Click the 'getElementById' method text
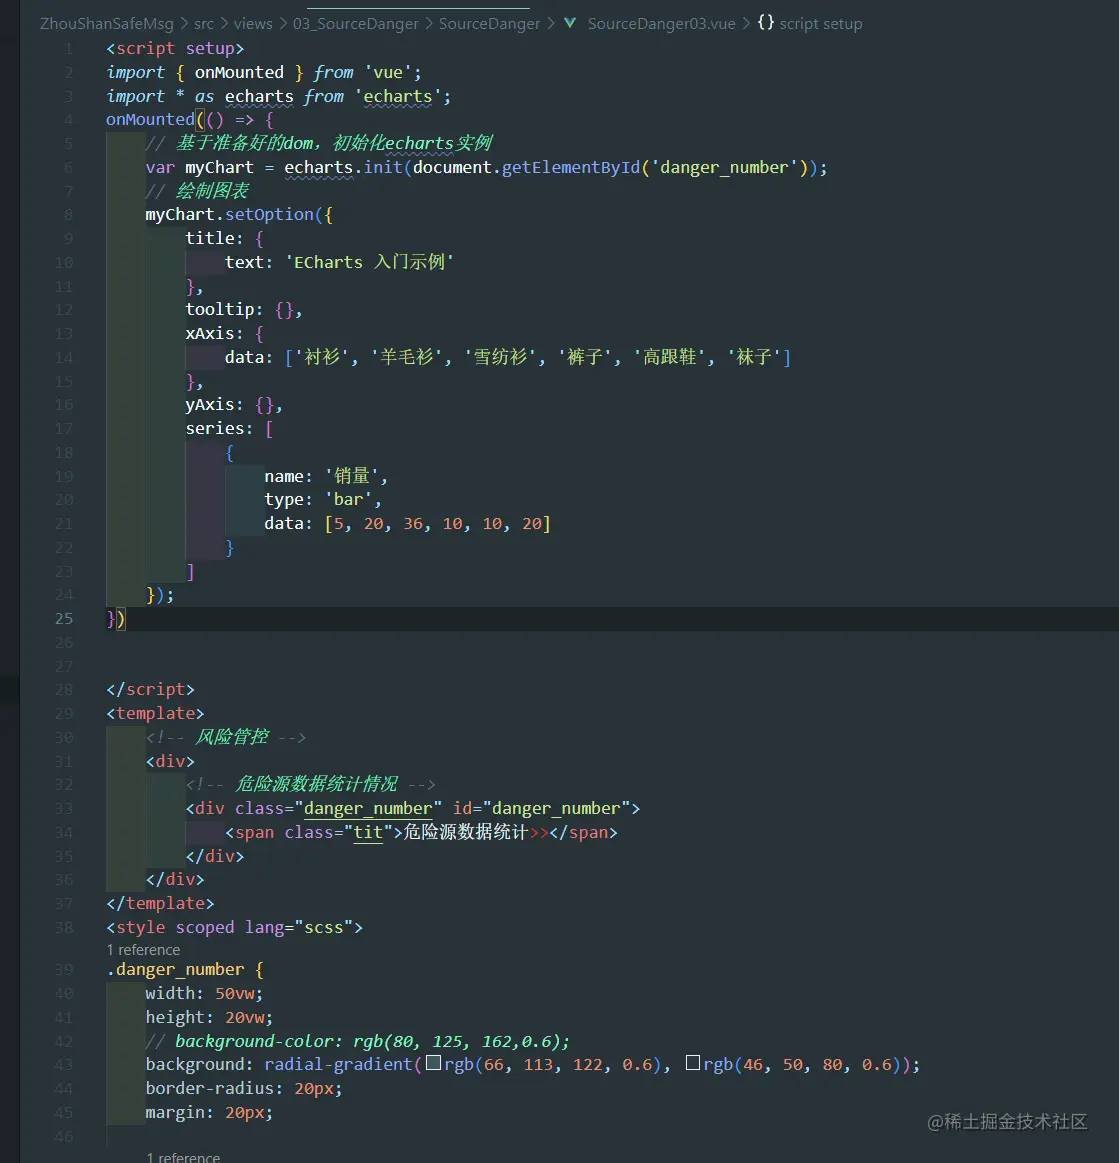1119x1163 pixels. point(571,168)
